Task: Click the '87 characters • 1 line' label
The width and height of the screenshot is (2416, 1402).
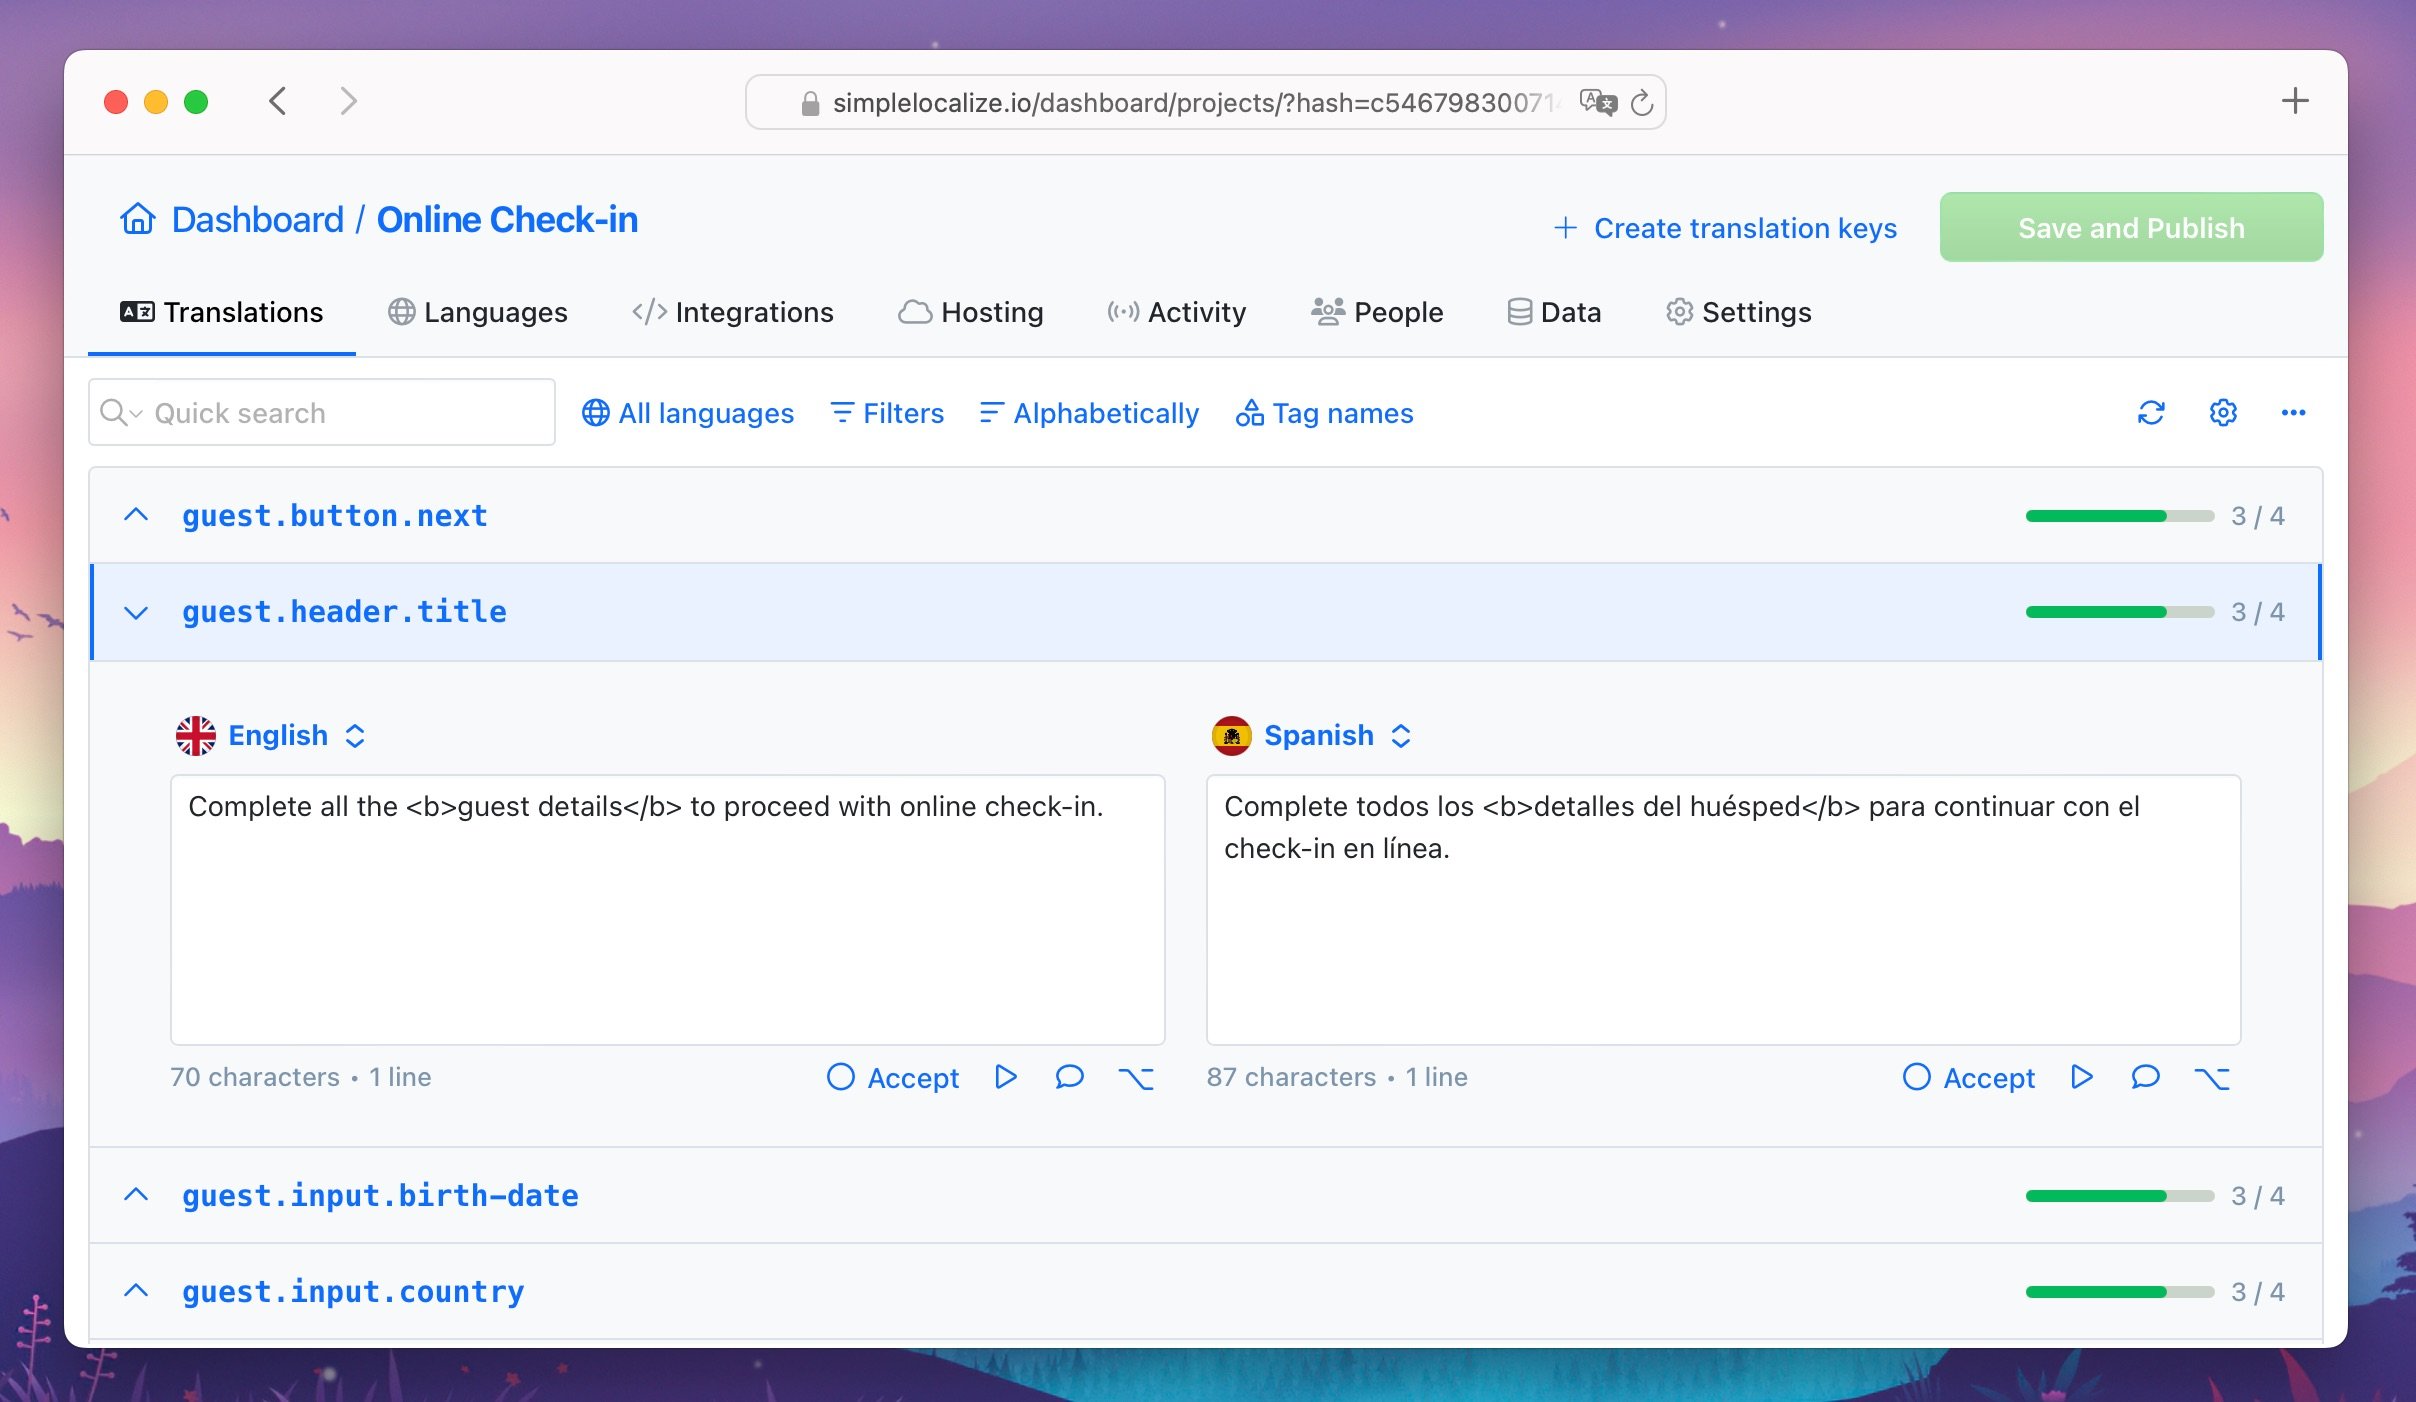Action: 1337,1077
